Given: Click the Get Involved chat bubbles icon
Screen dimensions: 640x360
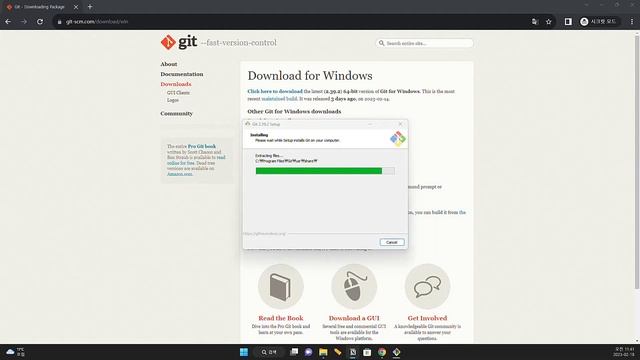Looking at the screenshot, I should click(427, 287).
